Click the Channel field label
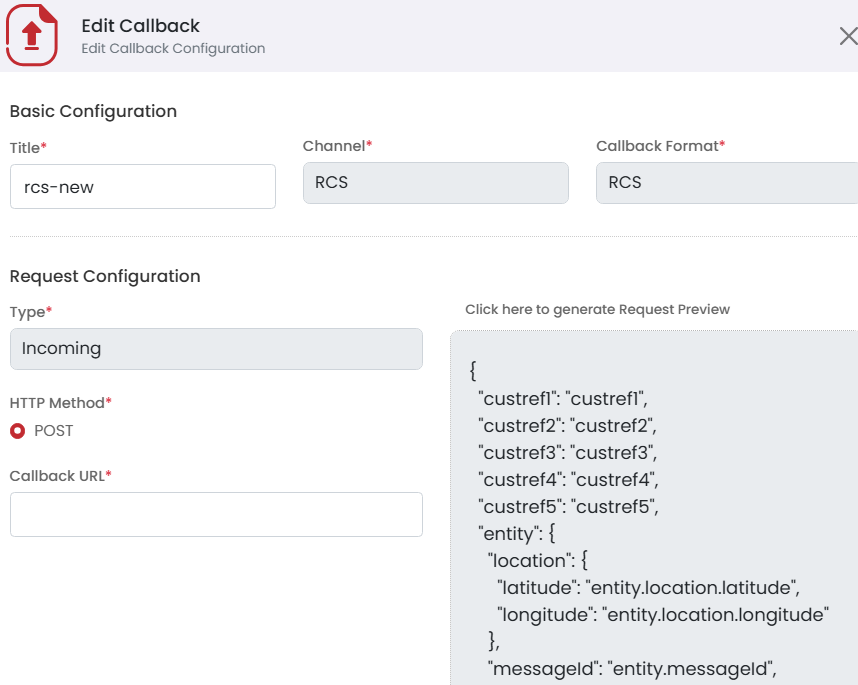858x685 pixels. click(x=337, y=146)
